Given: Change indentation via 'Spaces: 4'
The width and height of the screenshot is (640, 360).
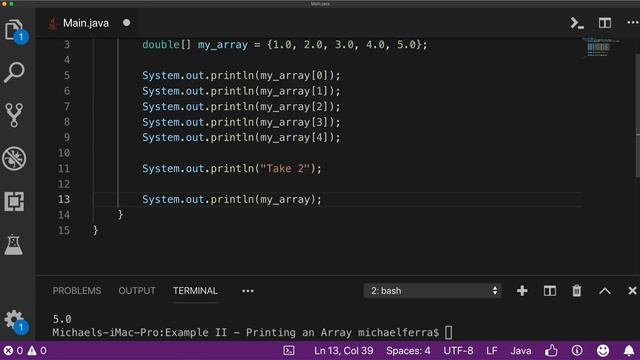Looking at the screenshot, I should pos(408,351).
